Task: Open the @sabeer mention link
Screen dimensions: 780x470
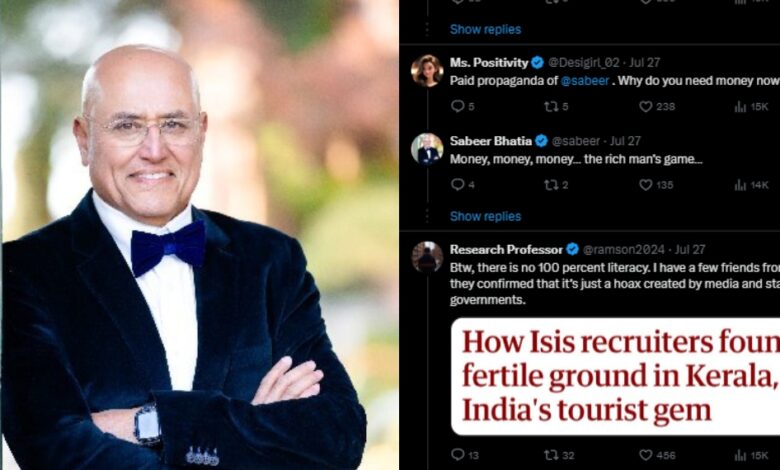Action: (x=585, y=81)
